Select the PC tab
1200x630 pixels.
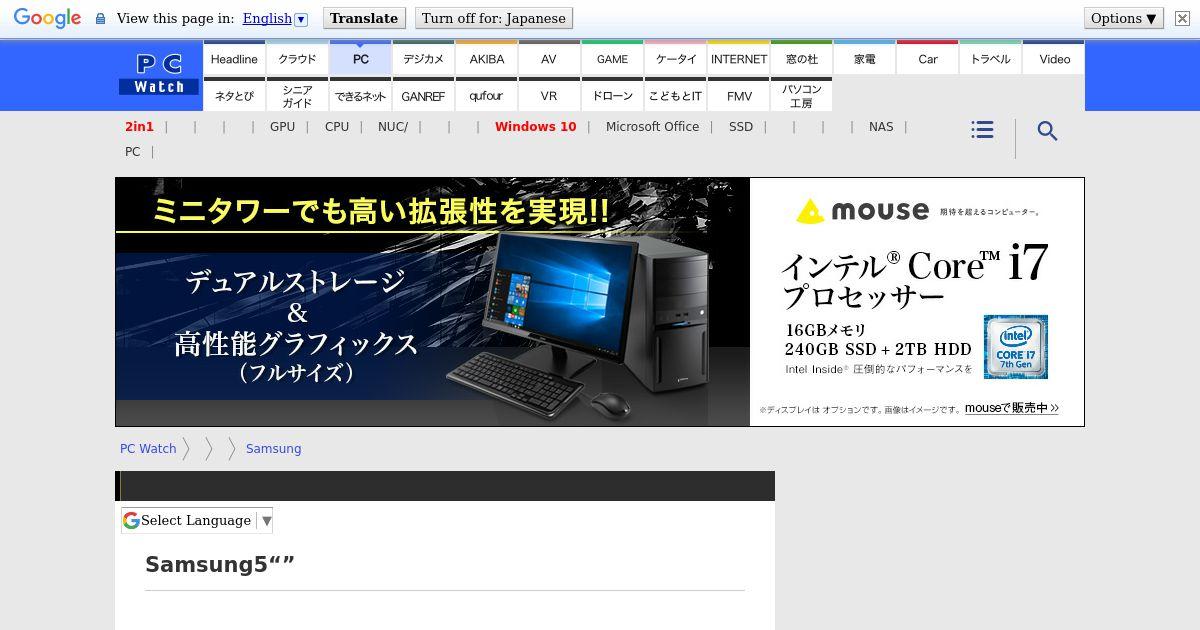point(360,59)
